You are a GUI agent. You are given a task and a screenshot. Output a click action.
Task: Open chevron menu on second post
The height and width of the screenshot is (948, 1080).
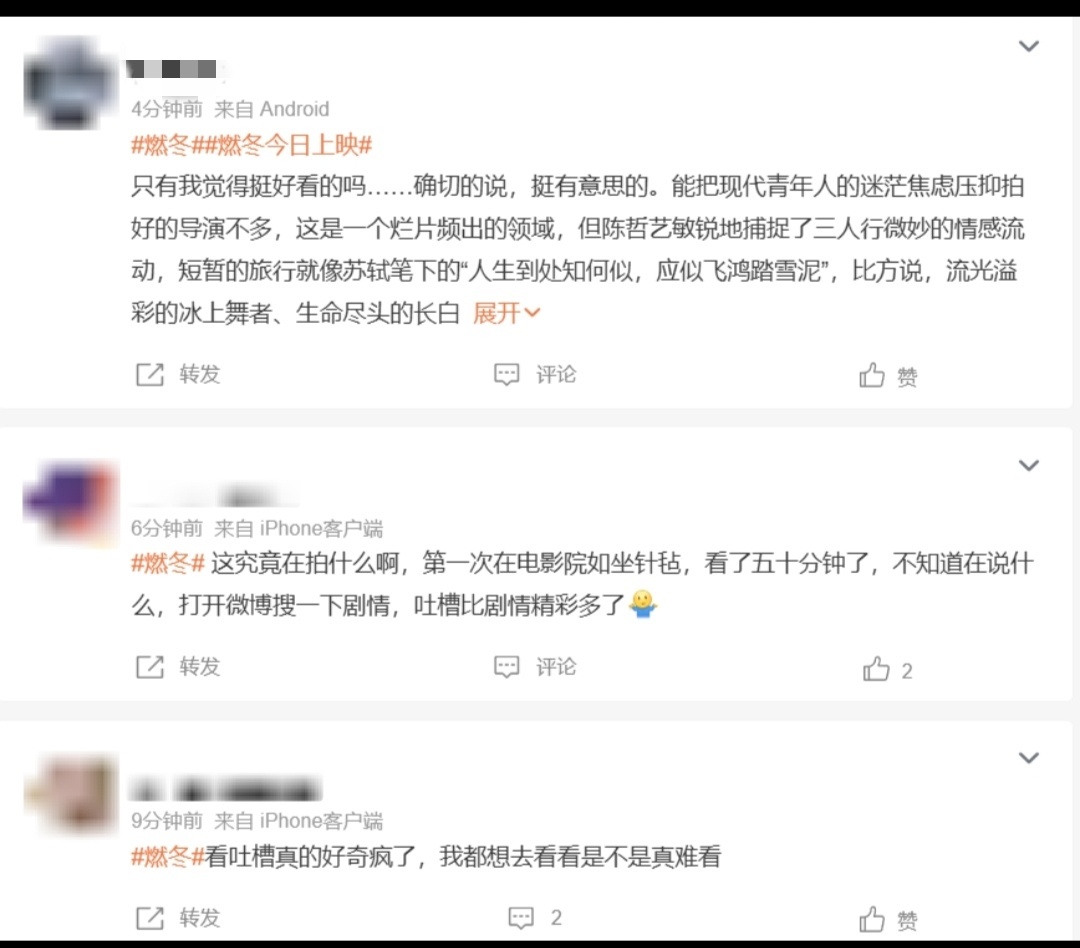(x=1028, y=466)
